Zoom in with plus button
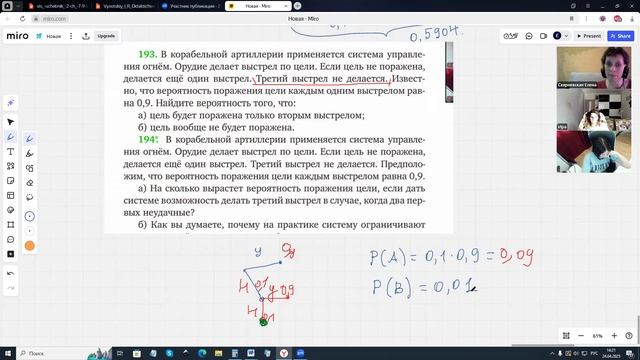This screenshot has width=640, height=360. click(x=614, y=336)
